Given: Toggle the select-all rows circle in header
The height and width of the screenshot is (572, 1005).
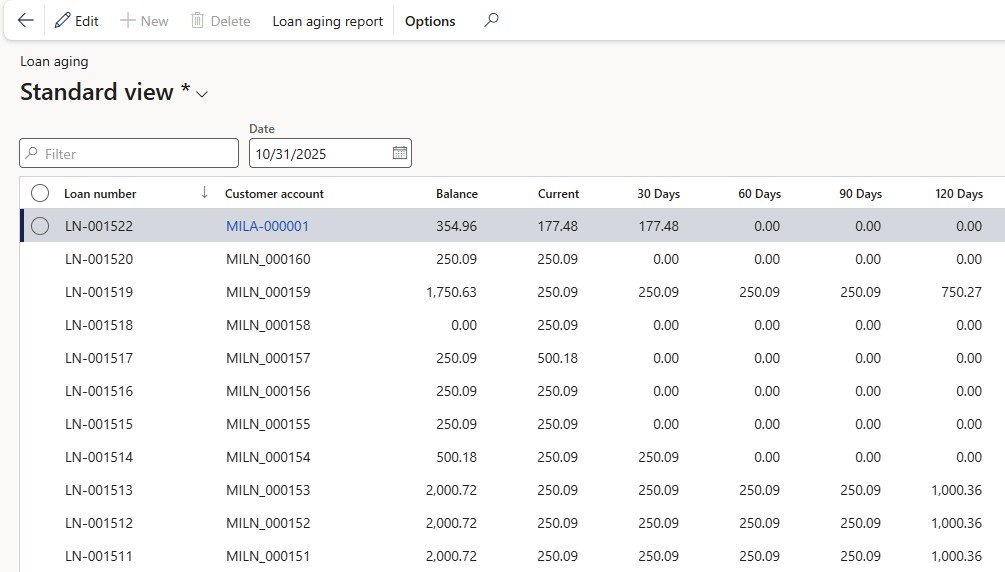Looking at the screenshot, I should pos(40,193).
